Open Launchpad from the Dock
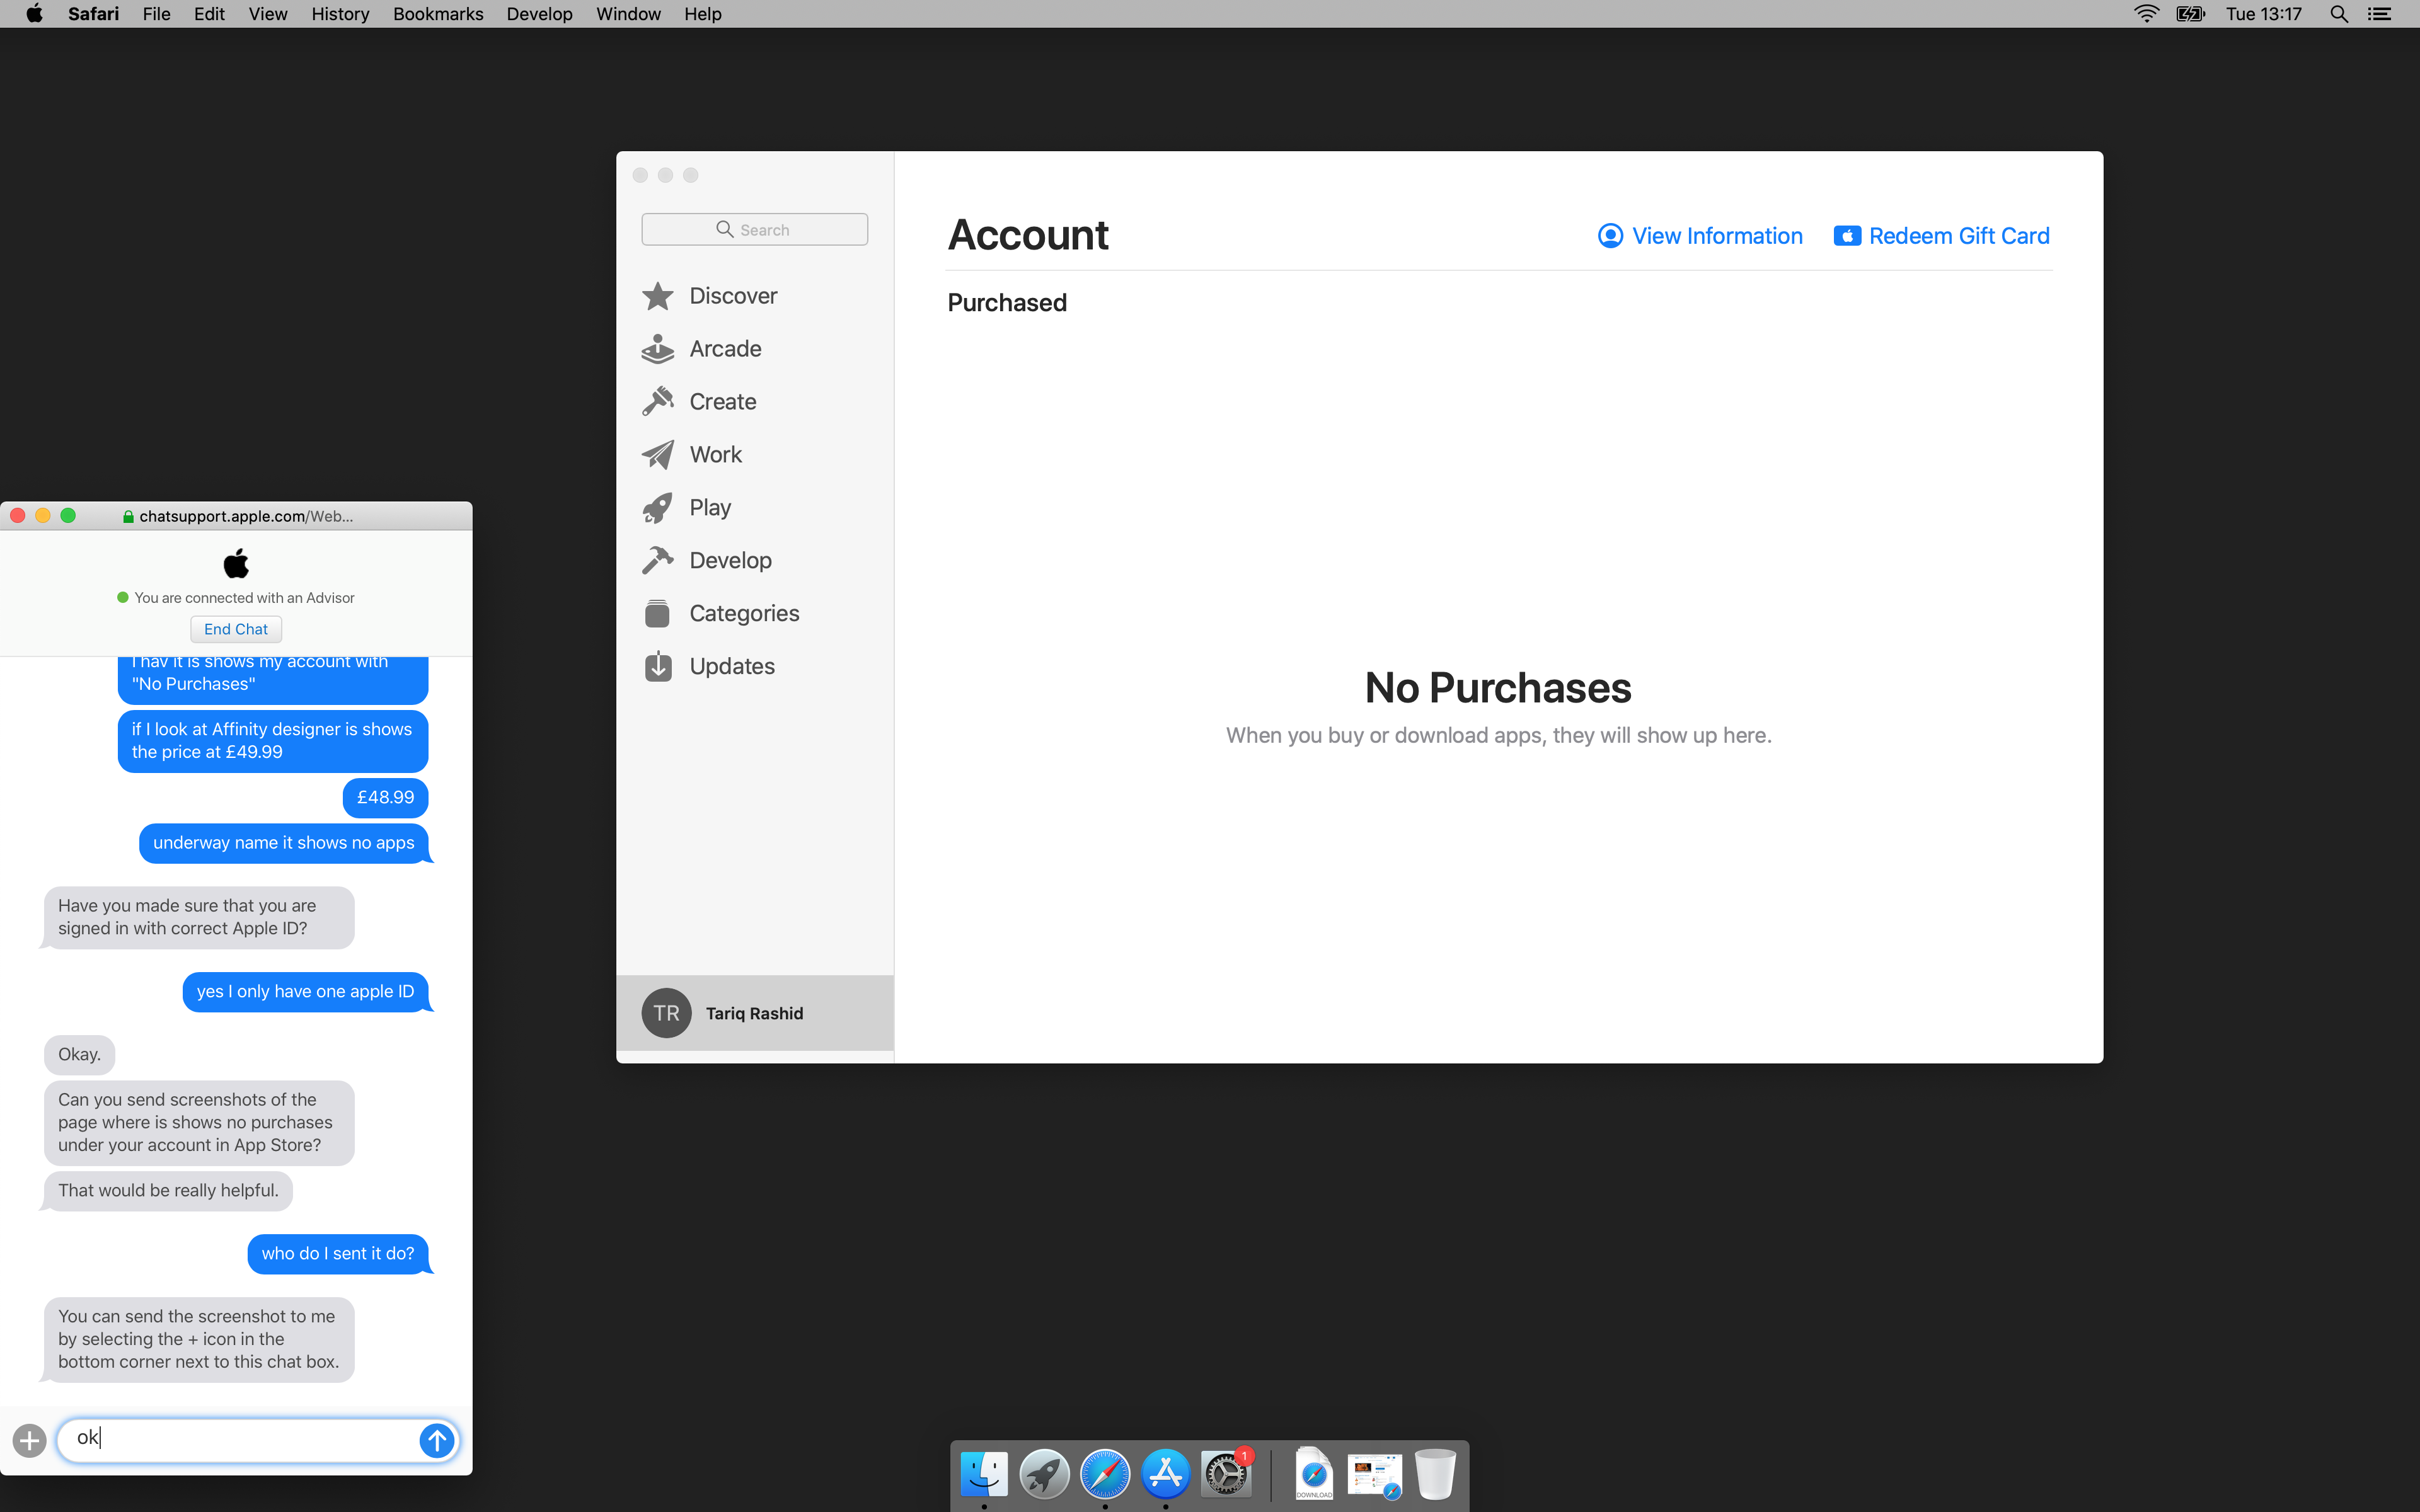The width and height of the screenshot is (2420, 1512). click(1044, 1474)
